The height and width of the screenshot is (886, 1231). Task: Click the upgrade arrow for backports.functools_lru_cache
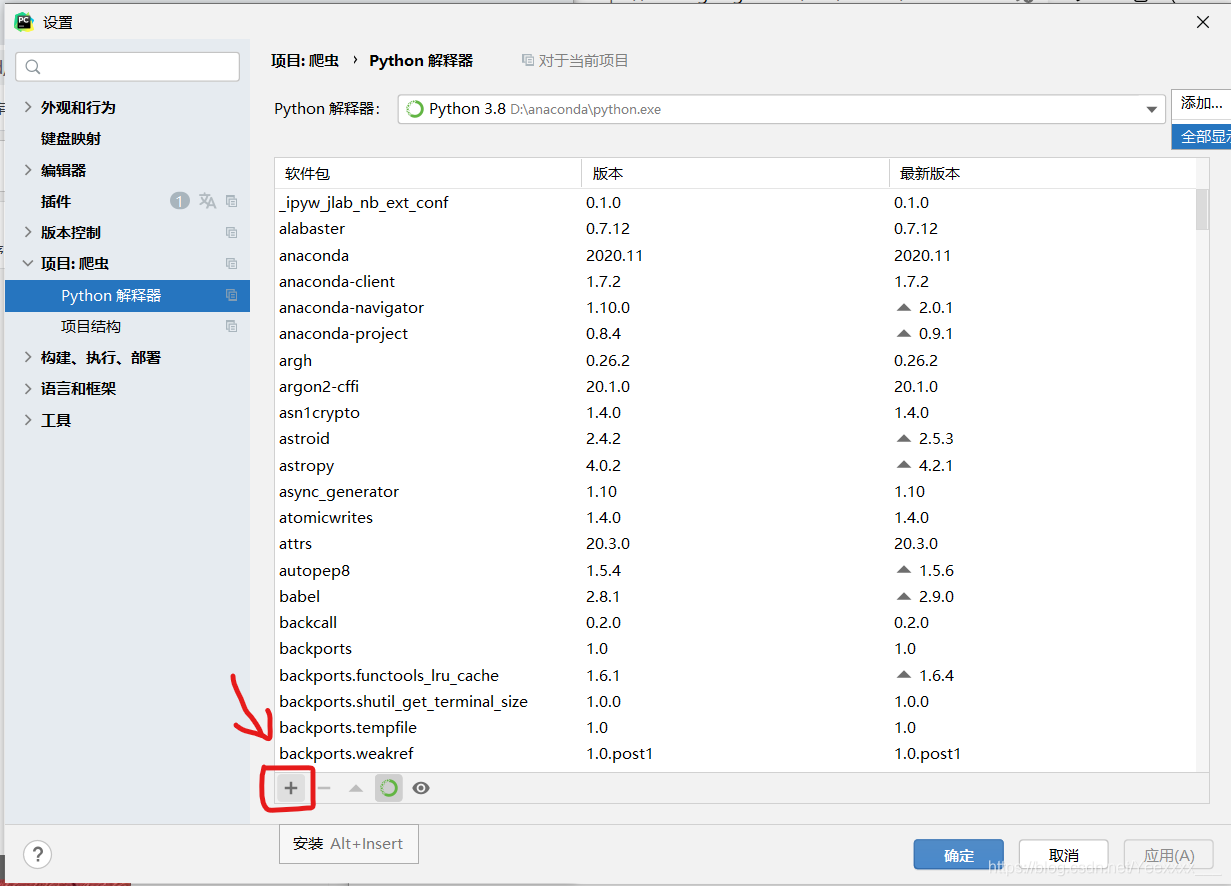(x=904, y=675)
